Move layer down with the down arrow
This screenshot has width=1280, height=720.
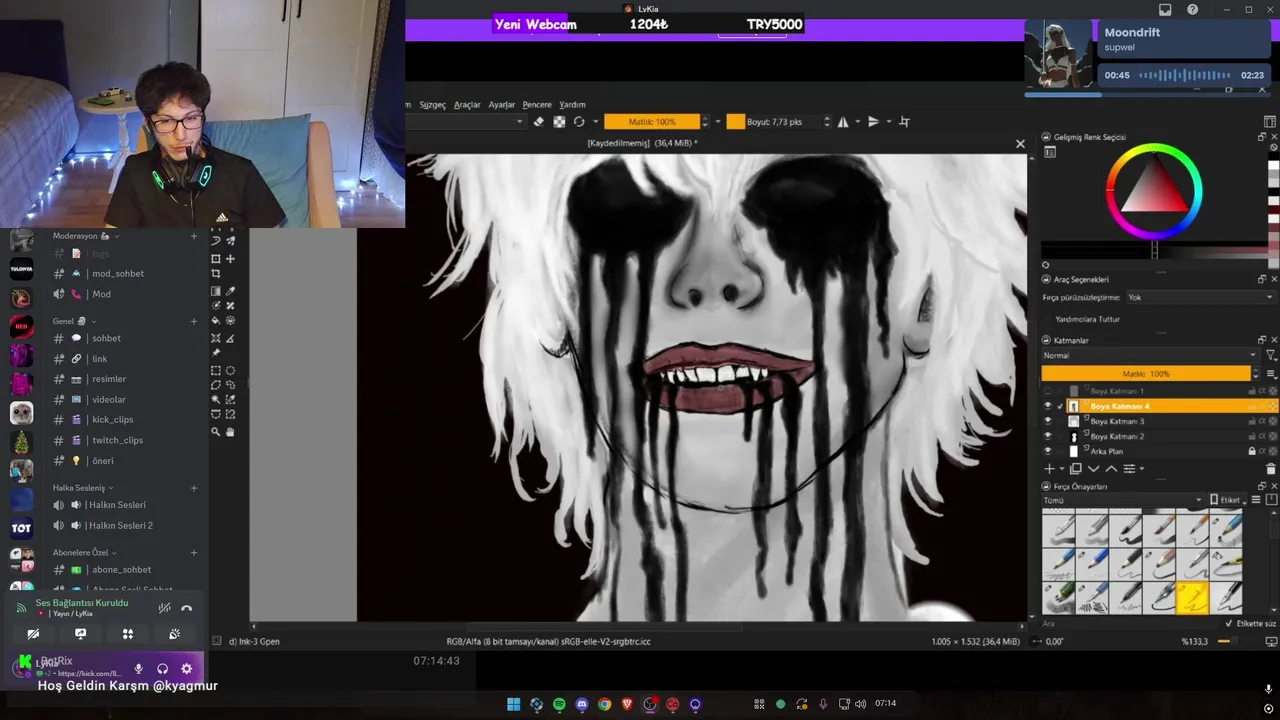1093,468
